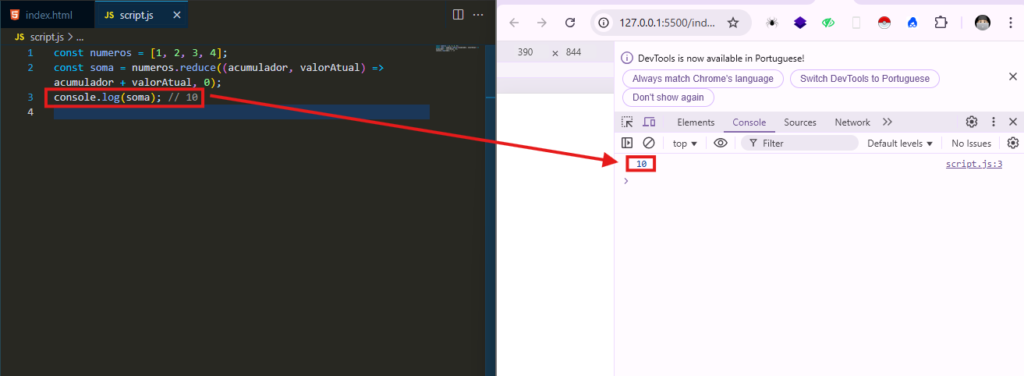Image resolution: width=1024 pixels, height=376 pixels.
Task: Click the bug extension icon
Action: tap(772, 23)
